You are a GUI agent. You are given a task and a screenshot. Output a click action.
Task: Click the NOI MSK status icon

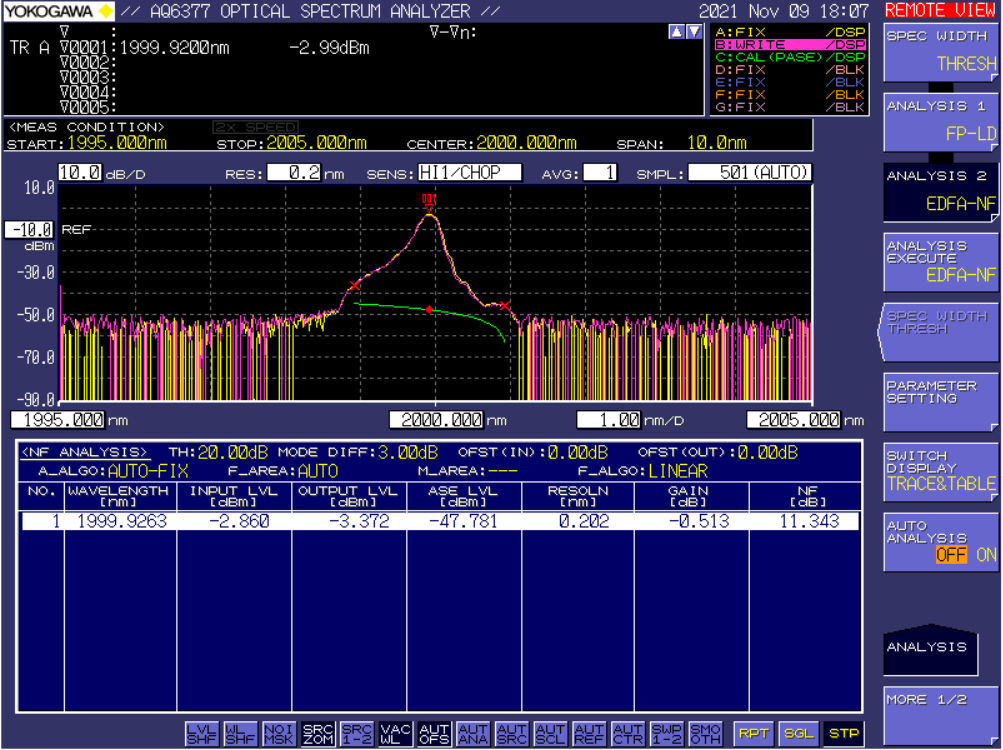pos(279,734)
